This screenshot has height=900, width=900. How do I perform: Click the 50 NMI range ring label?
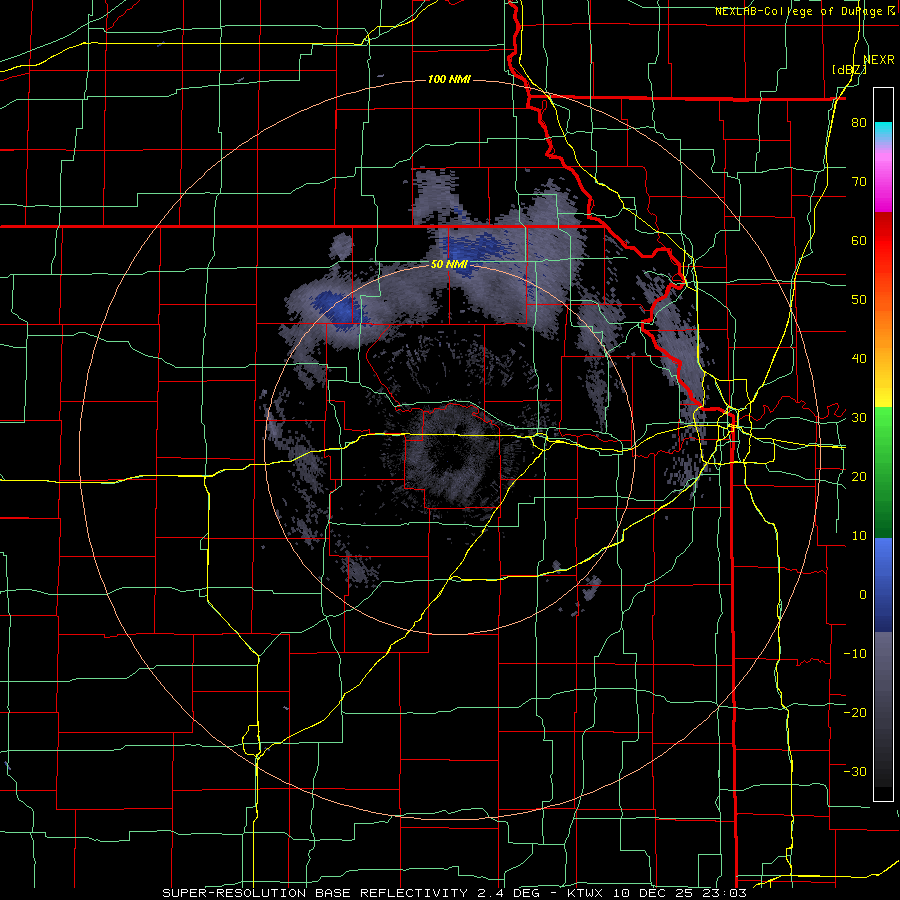coord(449,265)
